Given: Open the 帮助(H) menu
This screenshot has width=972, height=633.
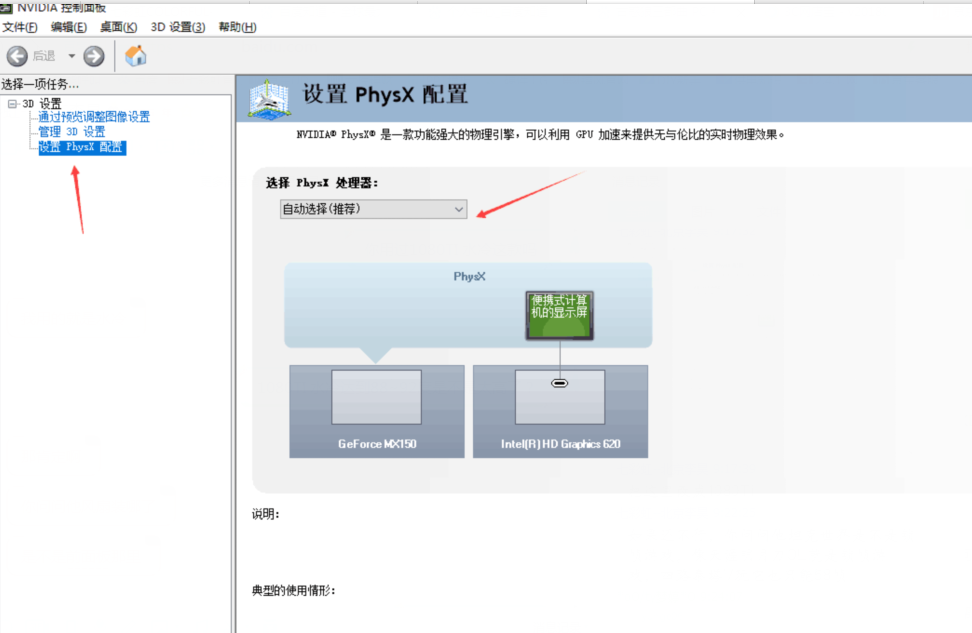Looking at the screenshot, I should pos(237,27).
